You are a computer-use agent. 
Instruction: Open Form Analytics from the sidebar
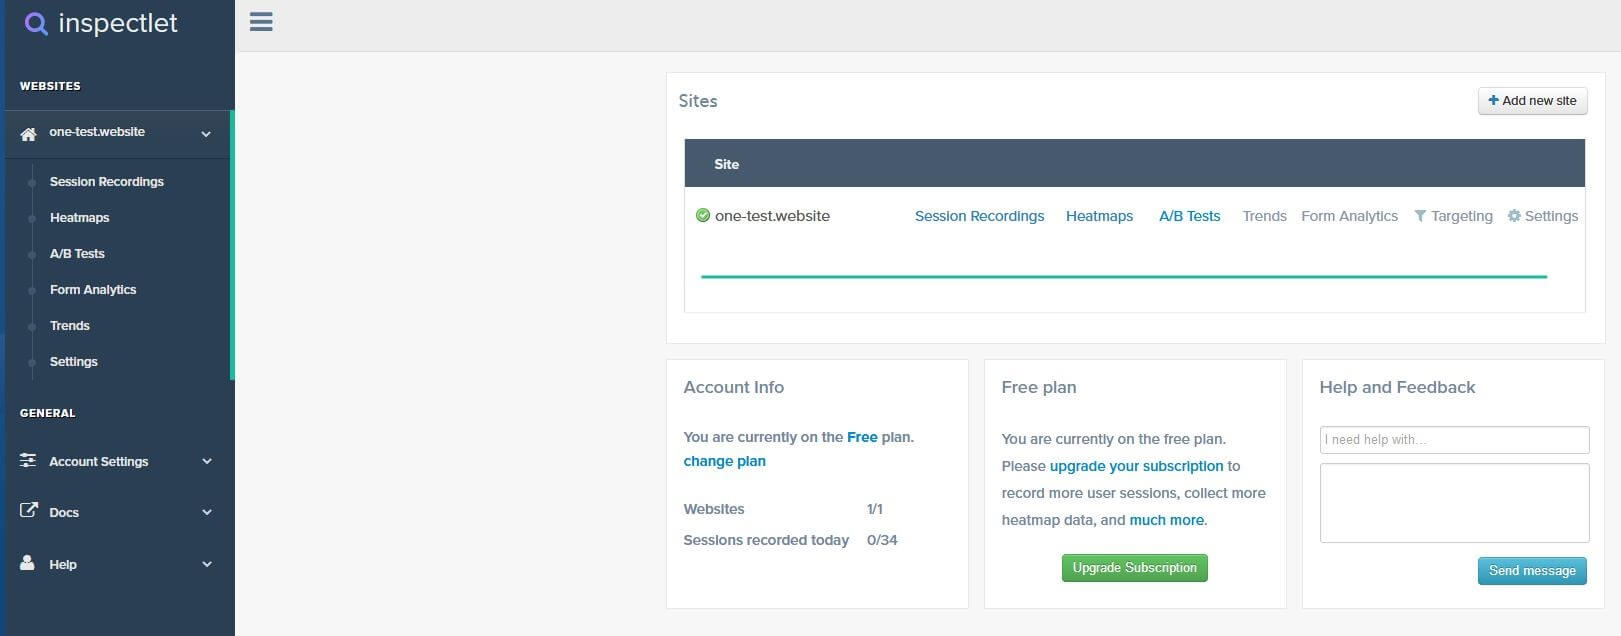tap(93, 290)
